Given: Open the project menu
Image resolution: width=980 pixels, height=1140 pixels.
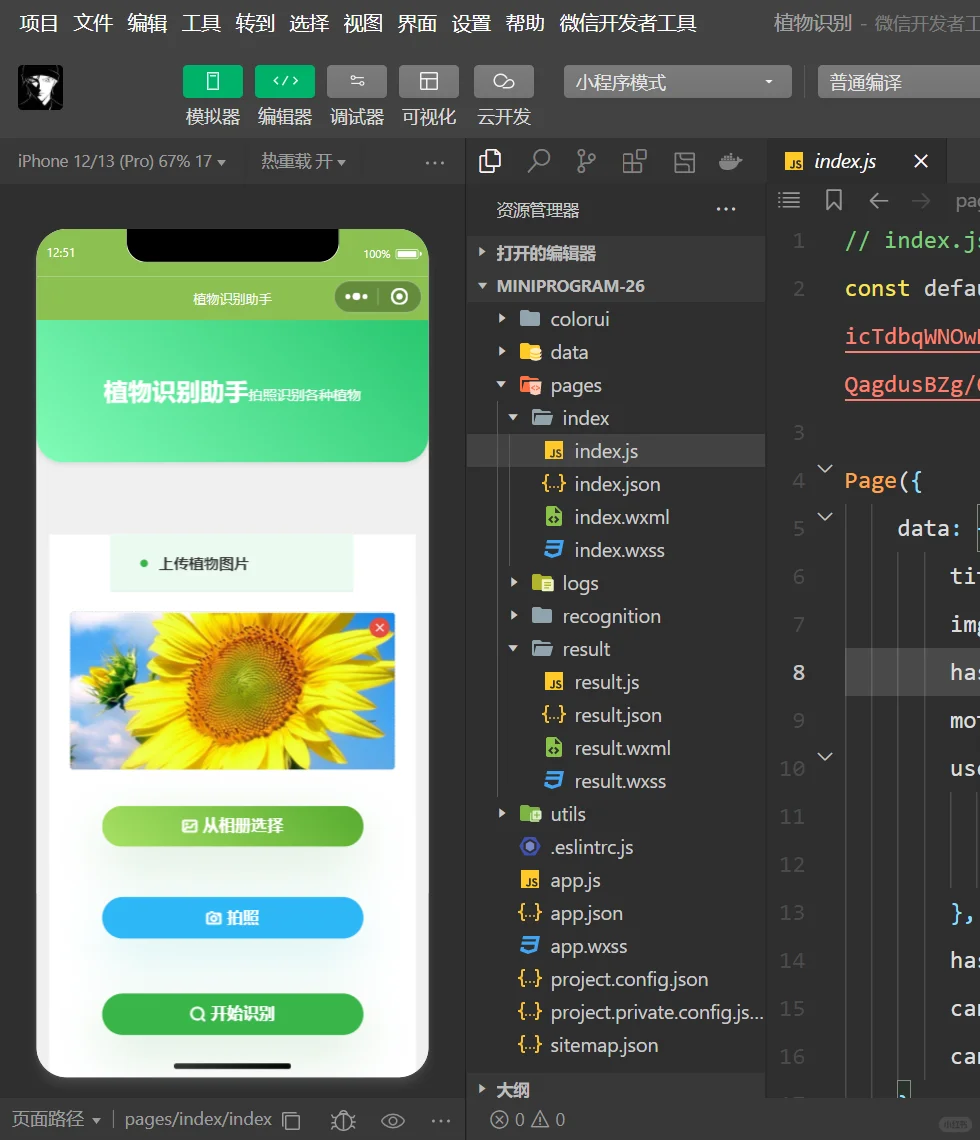Looking at the screenshot, I should coord(39,23).
